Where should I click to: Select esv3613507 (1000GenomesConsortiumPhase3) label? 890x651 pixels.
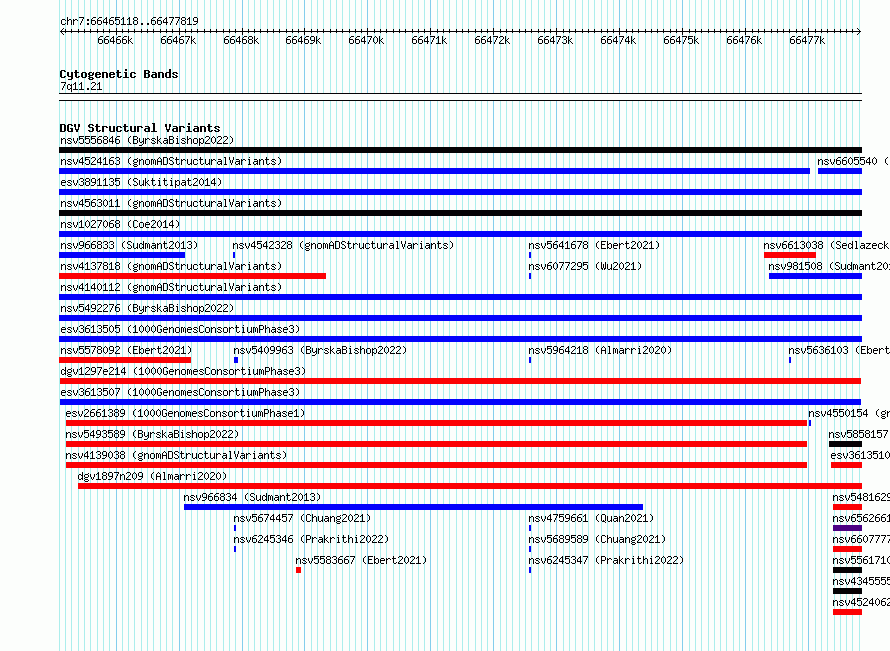pyautogui.click(x=180, y=392)
